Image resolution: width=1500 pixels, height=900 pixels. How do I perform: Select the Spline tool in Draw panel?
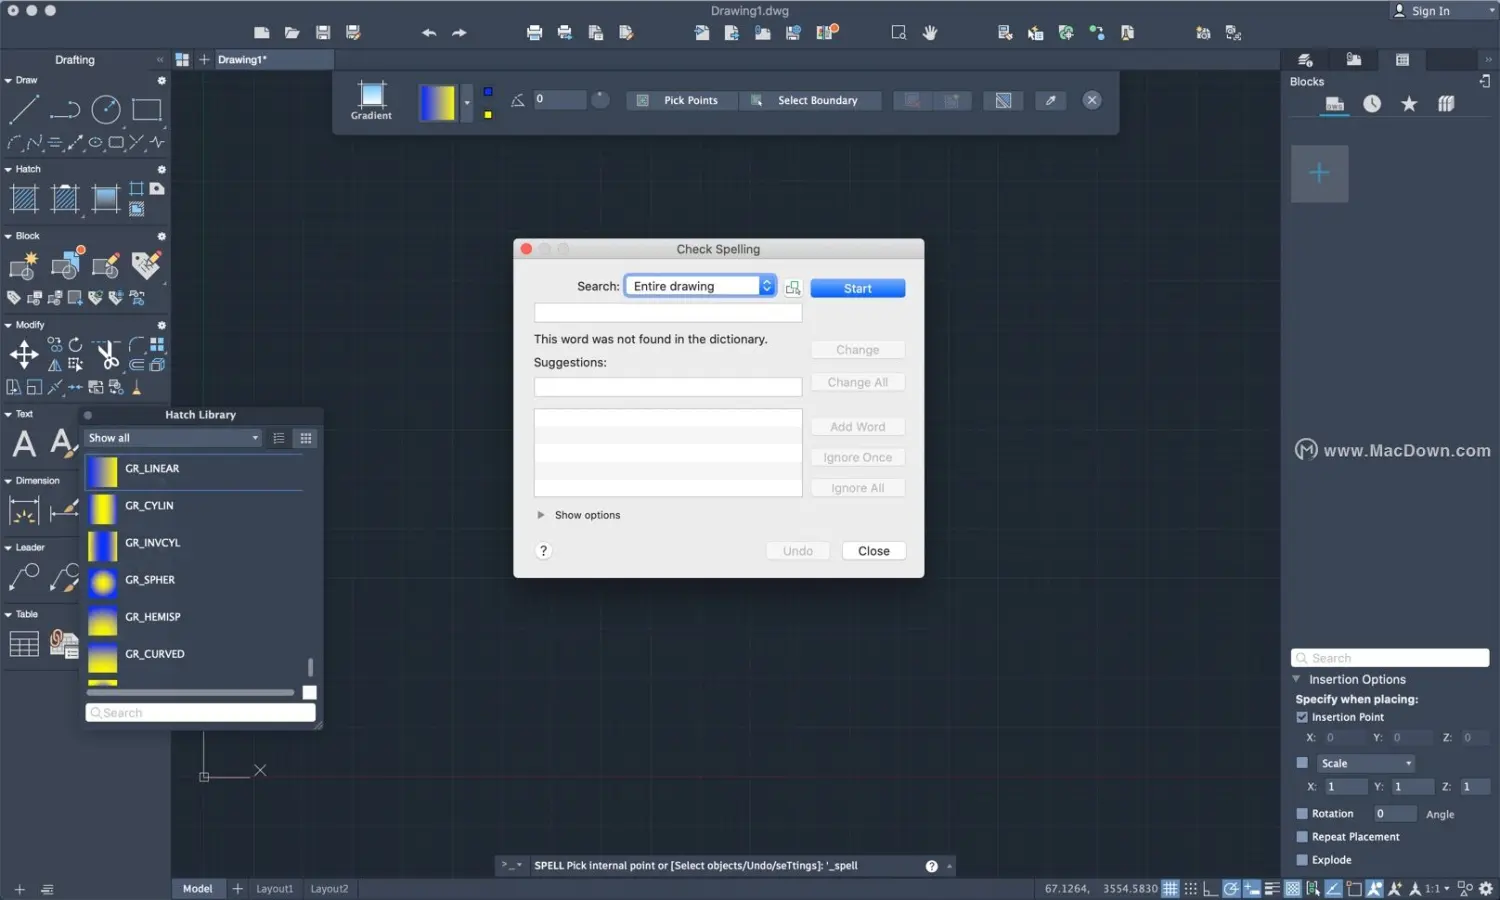(35, 143)
